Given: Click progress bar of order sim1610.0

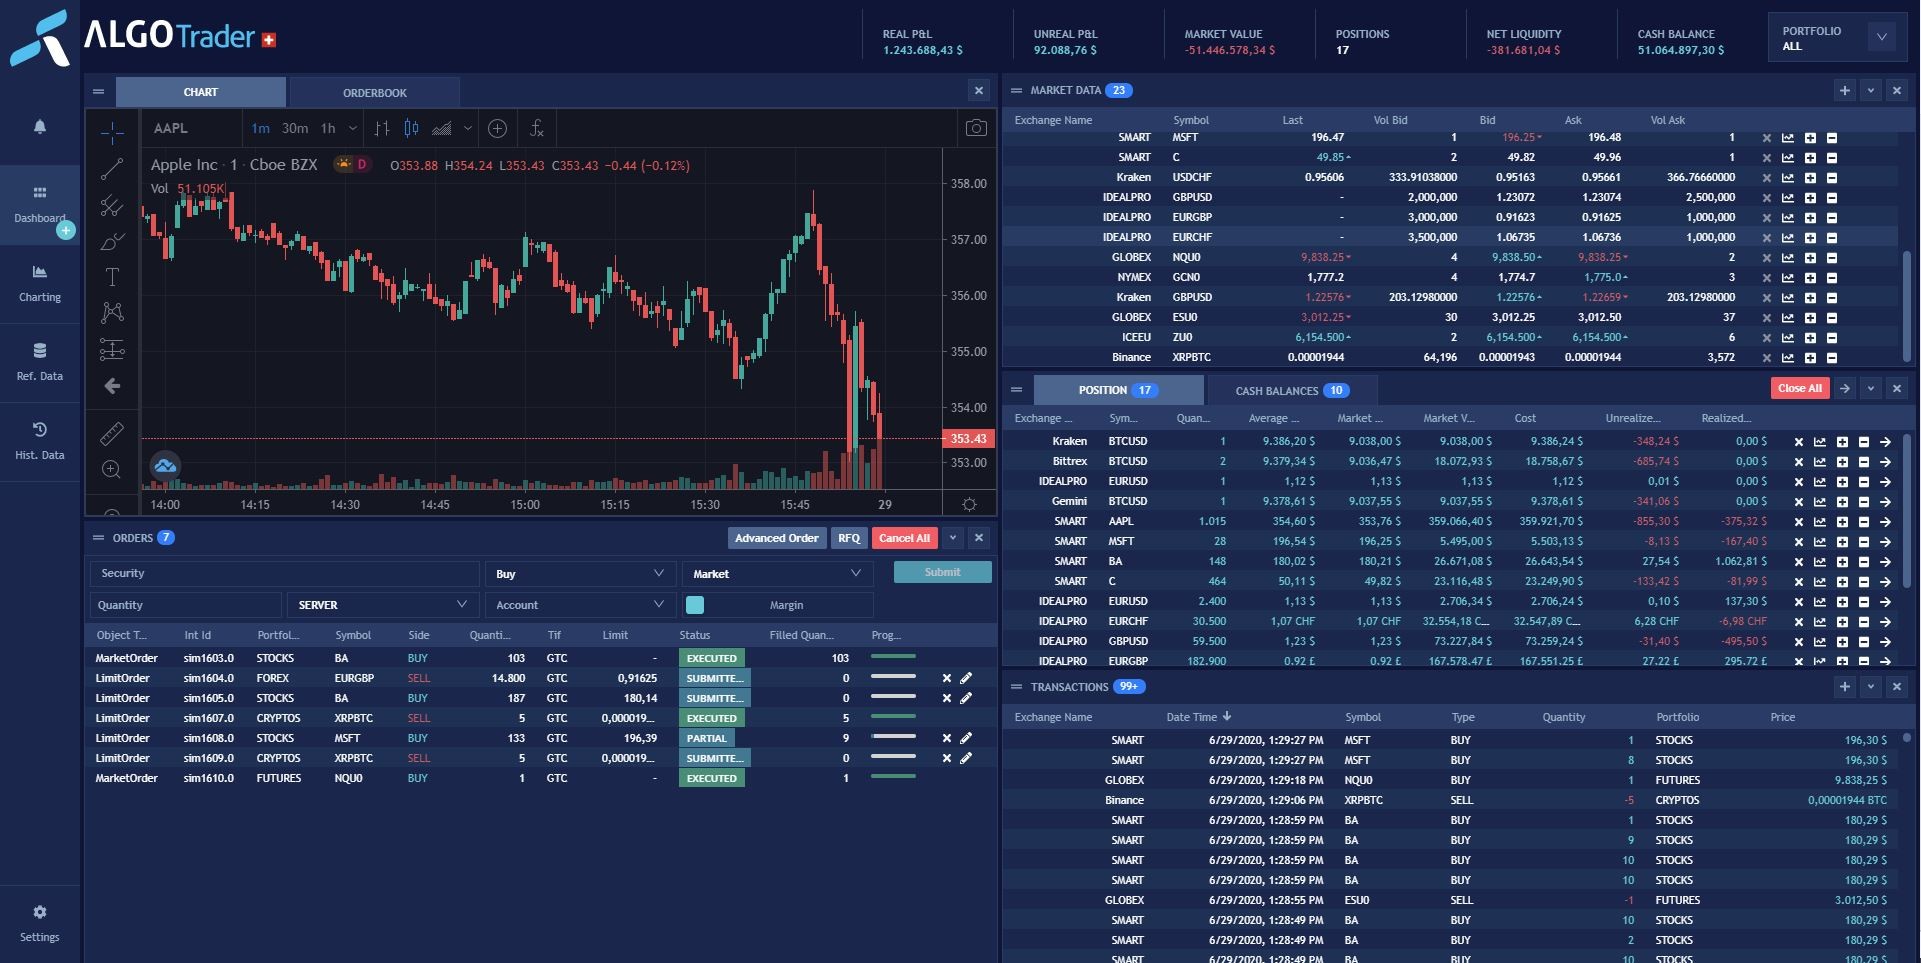Looking at the screenshot, I should tap(893, 777).
